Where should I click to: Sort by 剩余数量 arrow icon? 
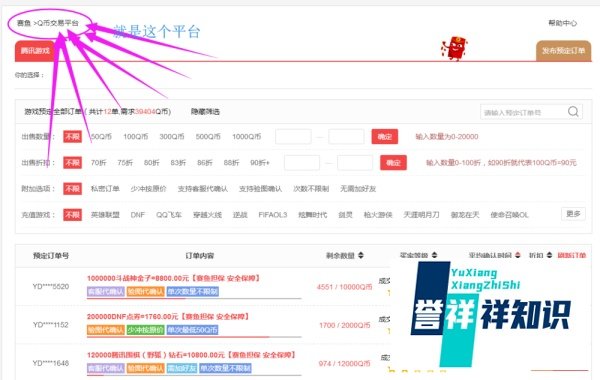click(x=361, y=255)
